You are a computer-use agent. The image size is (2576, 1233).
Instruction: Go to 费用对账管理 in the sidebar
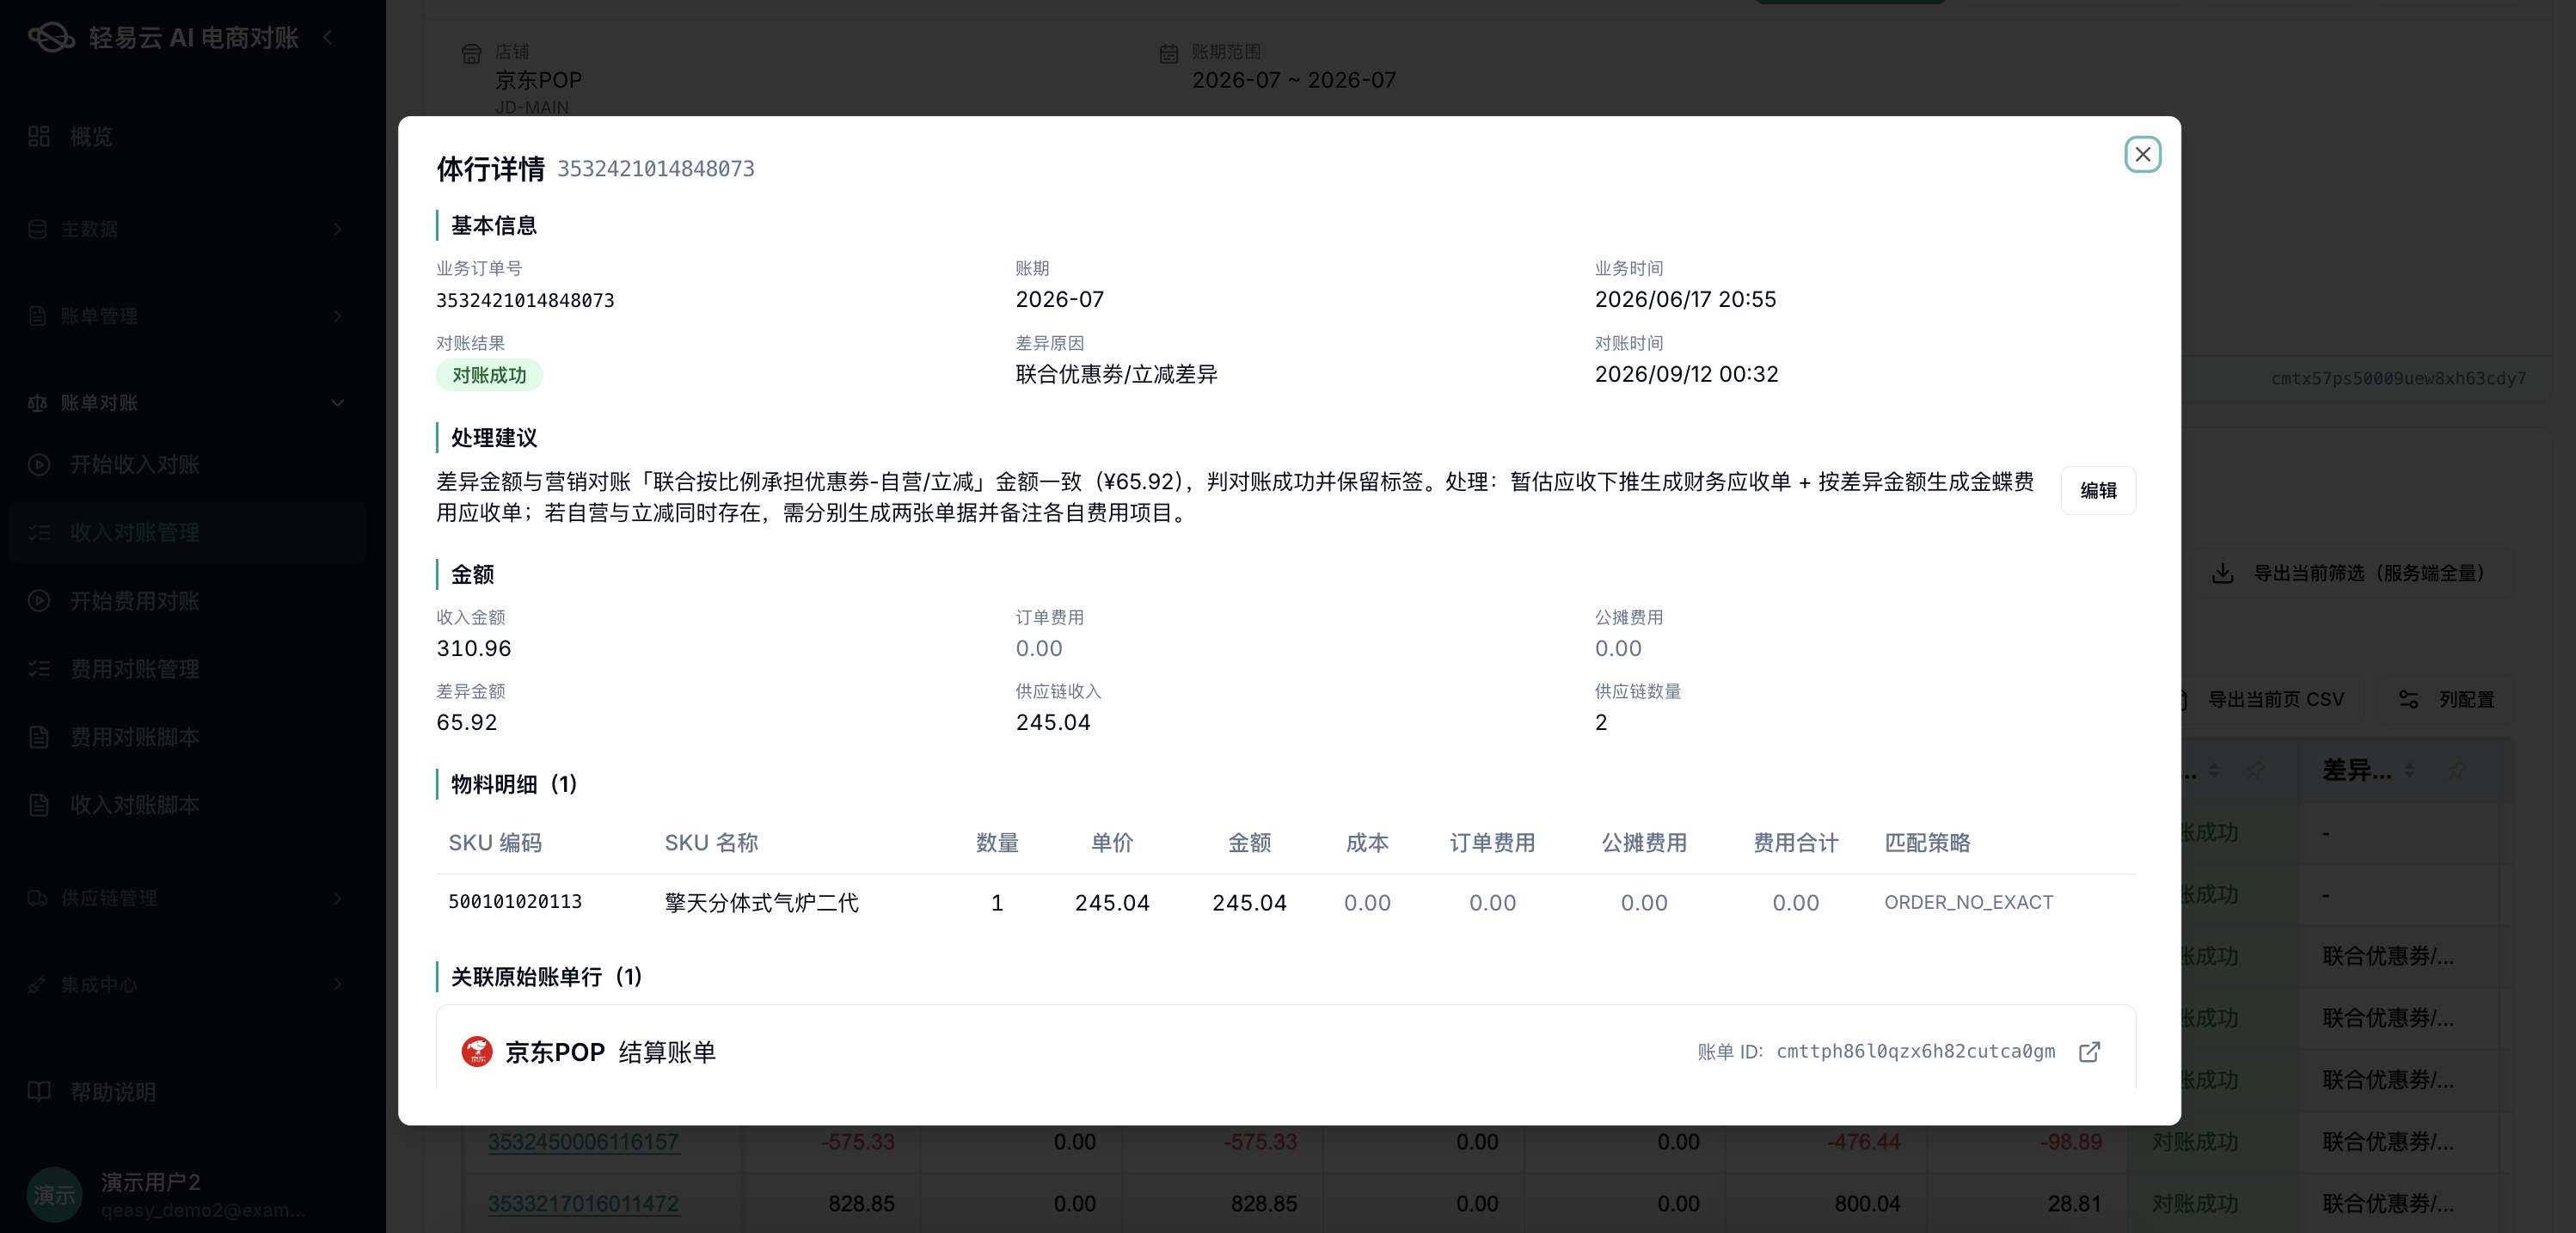pos(188,669)
